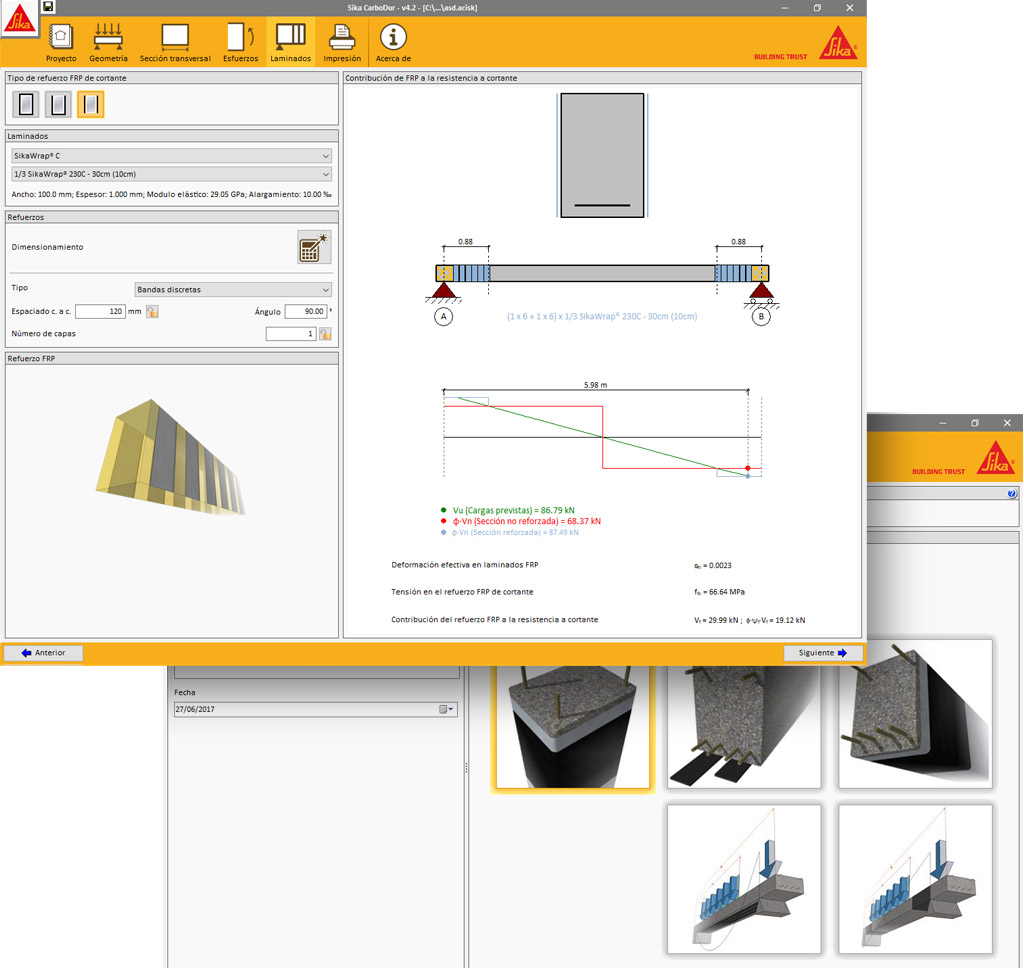Screen dimensions: 1024x968
Task: Open the Sika logo application menu
Action: [19, 18]
